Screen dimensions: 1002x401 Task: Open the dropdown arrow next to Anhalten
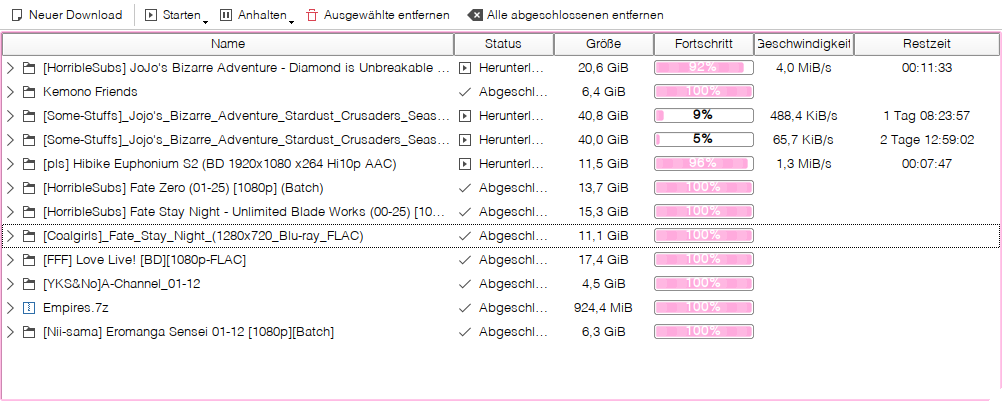[291, 22]
